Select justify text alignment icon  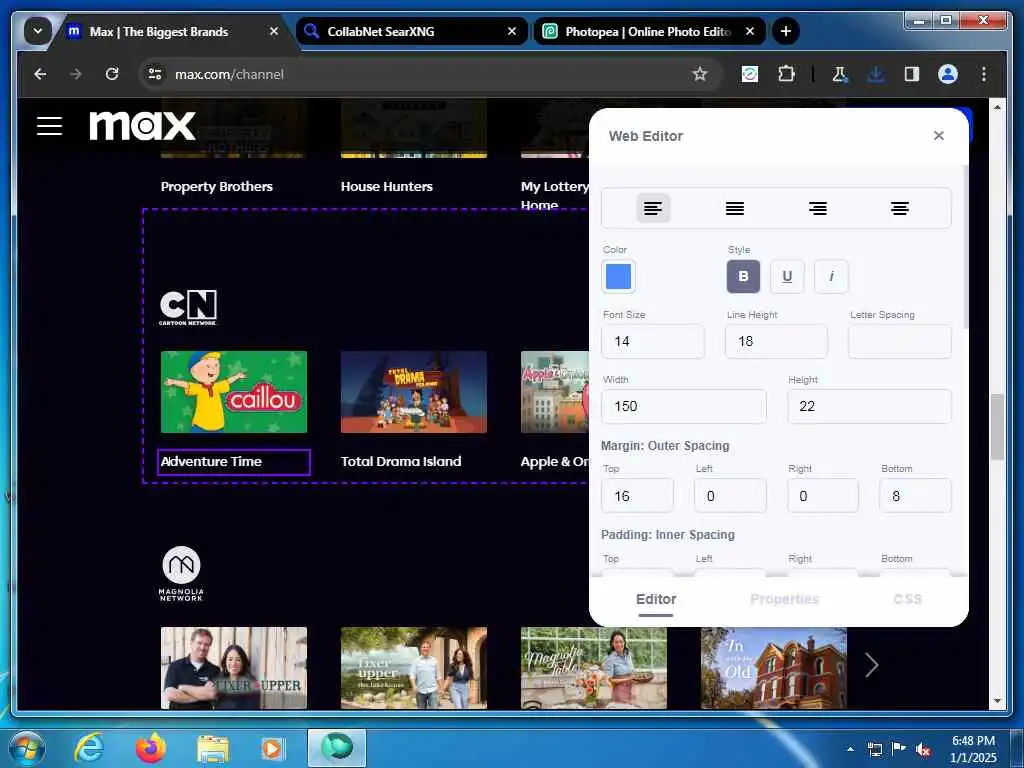pyautogui.click(x=735, y=208)
